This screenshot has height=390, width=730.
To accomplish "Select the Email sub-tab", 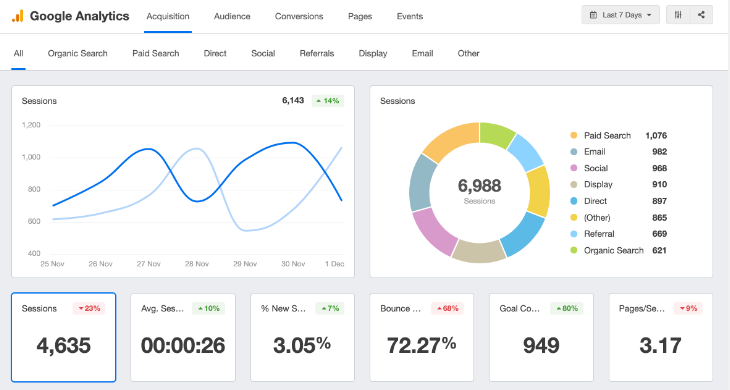I will point(422,54).
